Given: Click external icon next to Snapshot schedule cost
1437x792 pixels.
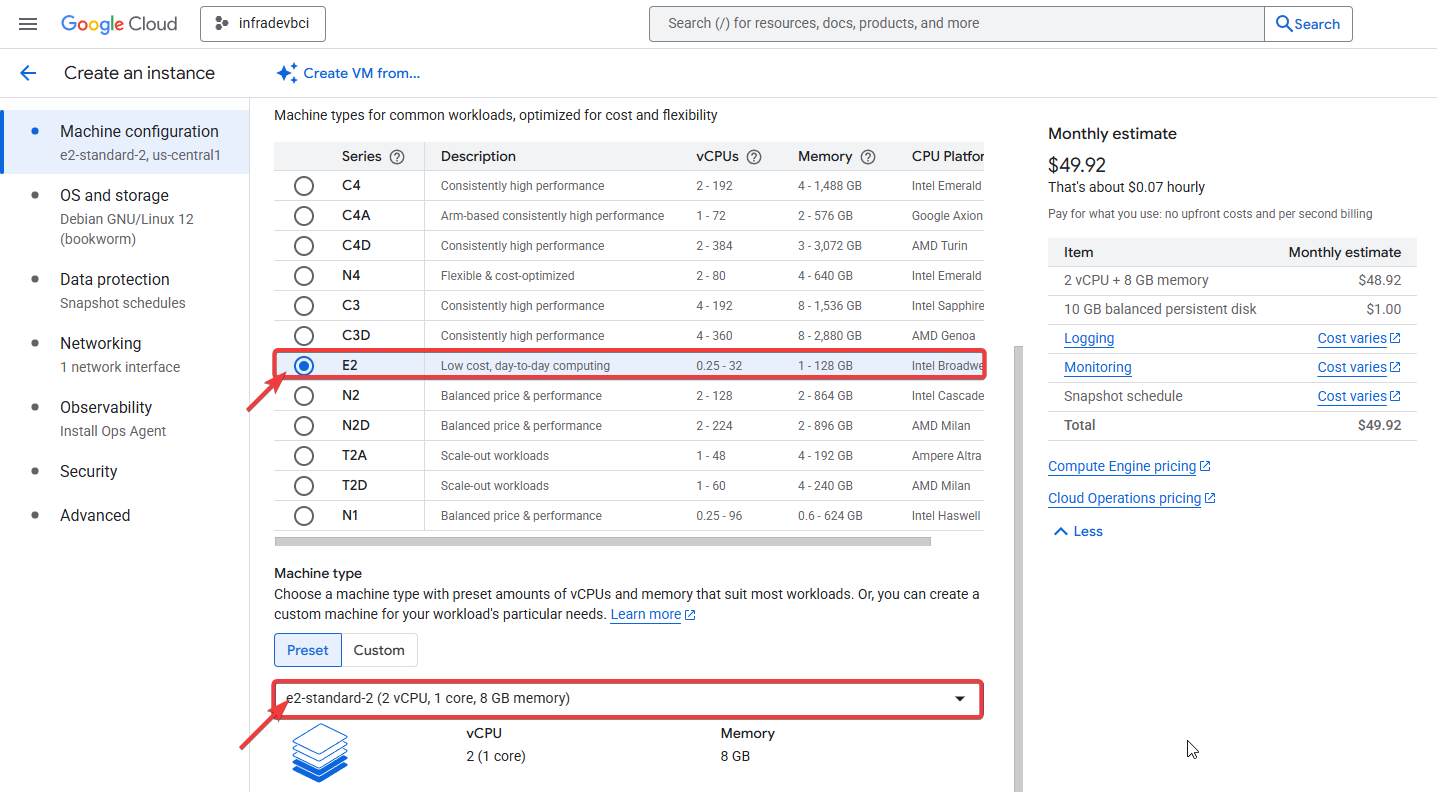Looking at the screenshot, I should coord(1395,397).
